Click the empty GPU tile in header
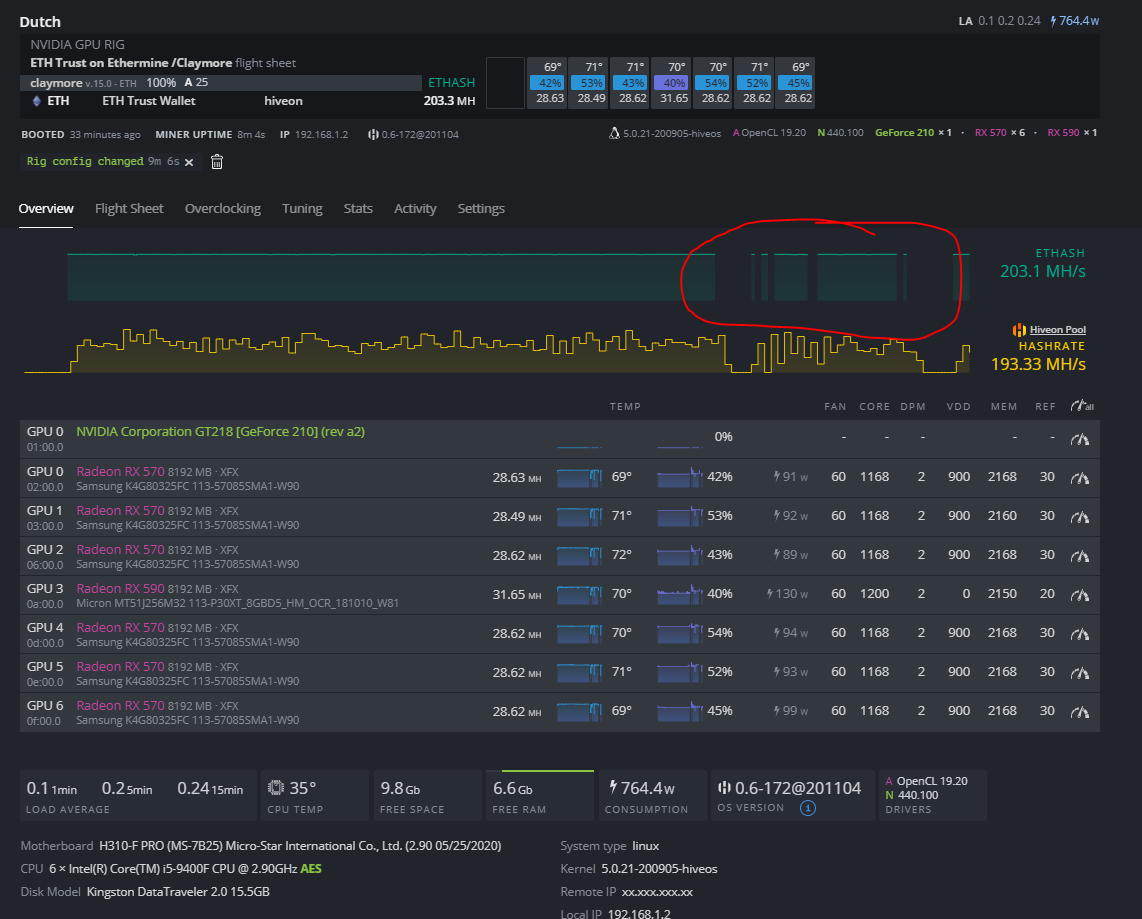This screenshot has height=919, width=1142. [505, 83]
